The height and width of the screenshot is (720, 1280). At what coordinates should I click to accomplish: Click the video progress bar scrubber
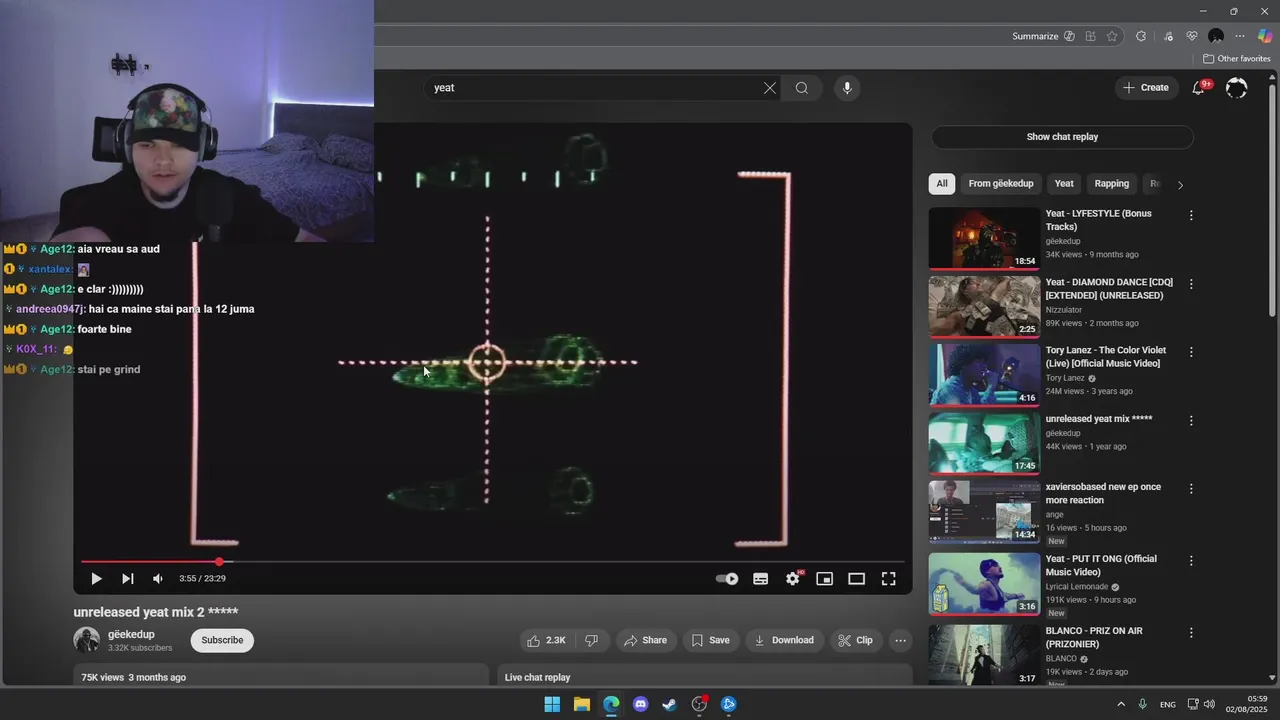click(x=219, y=562)
